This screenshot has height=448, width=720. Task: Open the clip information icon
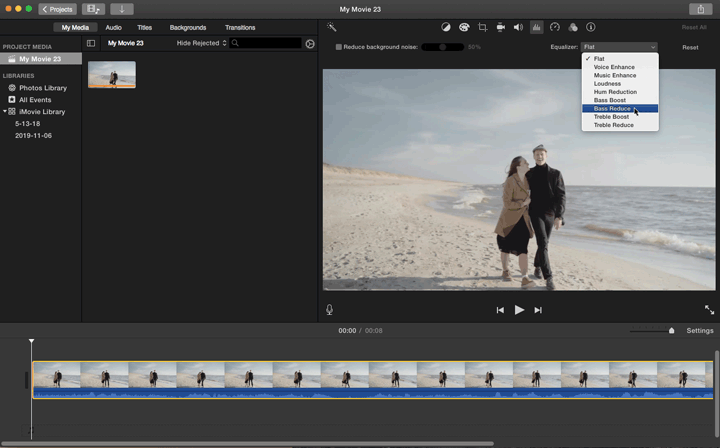point(590,28)
